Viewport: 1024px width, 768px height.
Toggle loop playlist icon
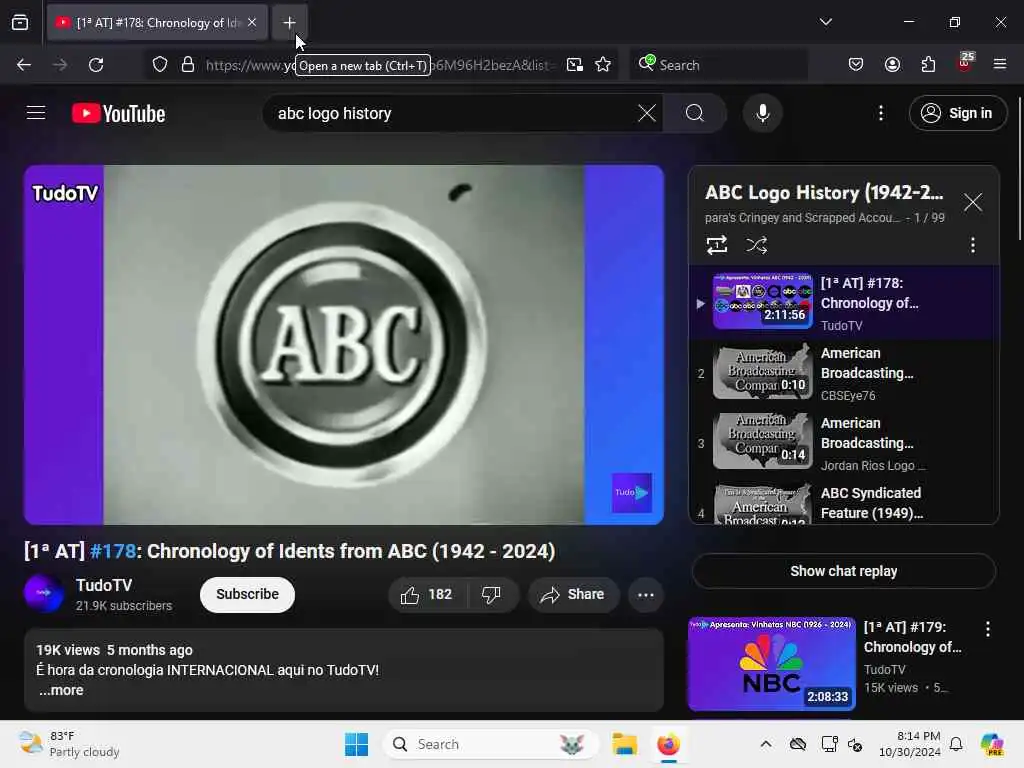(716, 245)
